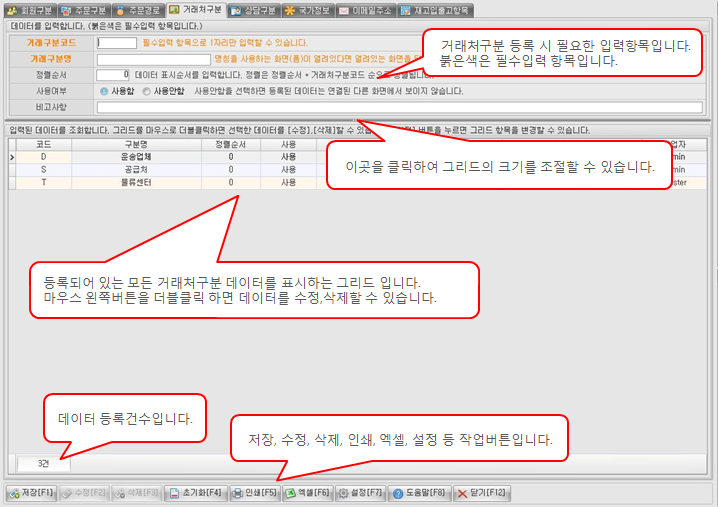Click the 3건 record count in status bar
The width and height of the screenshot is (718, 507).
click(44, 463)
